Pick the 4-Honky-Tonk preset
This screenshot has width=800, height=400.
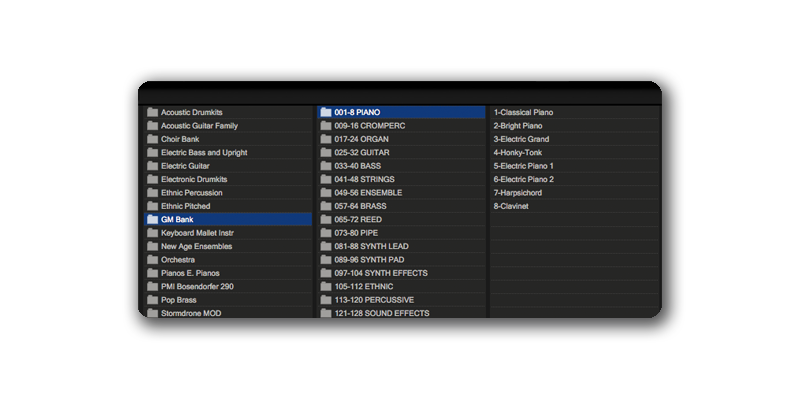point(518,152)
